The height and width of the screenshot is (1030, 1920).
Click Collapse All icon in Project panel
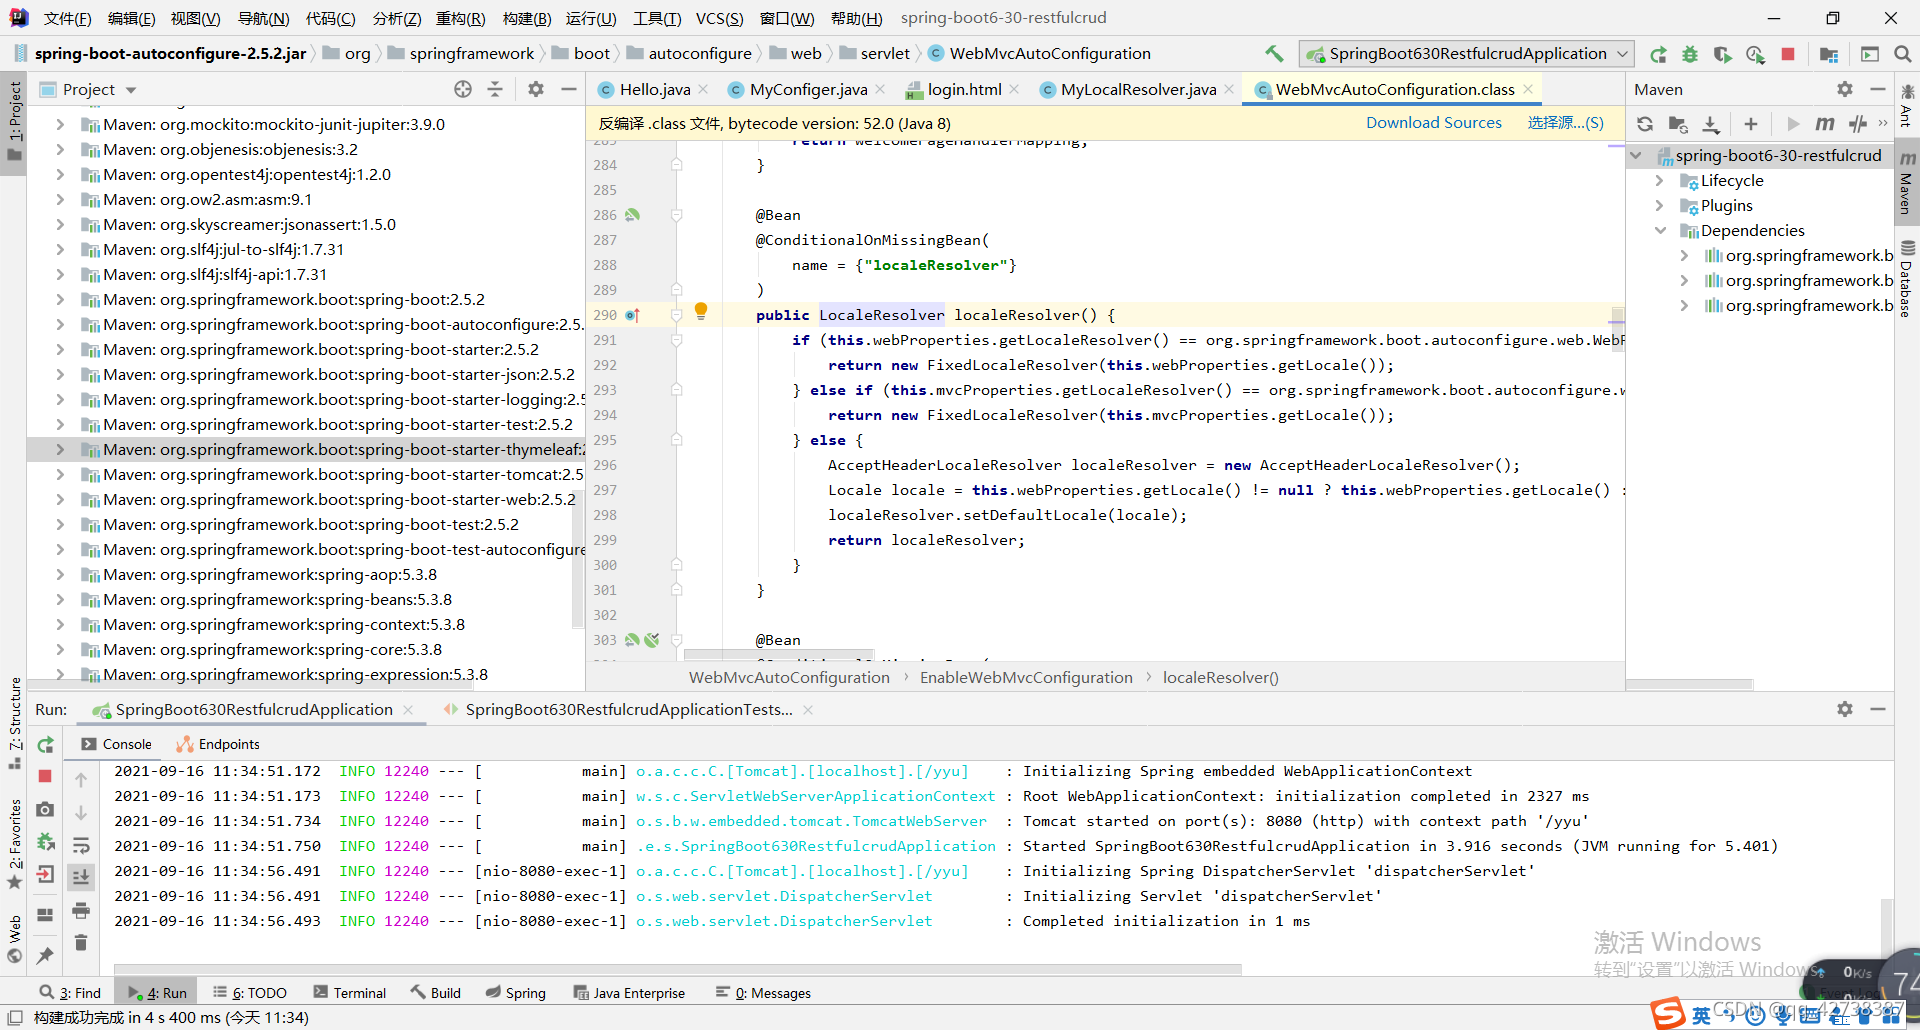[495, 89]
